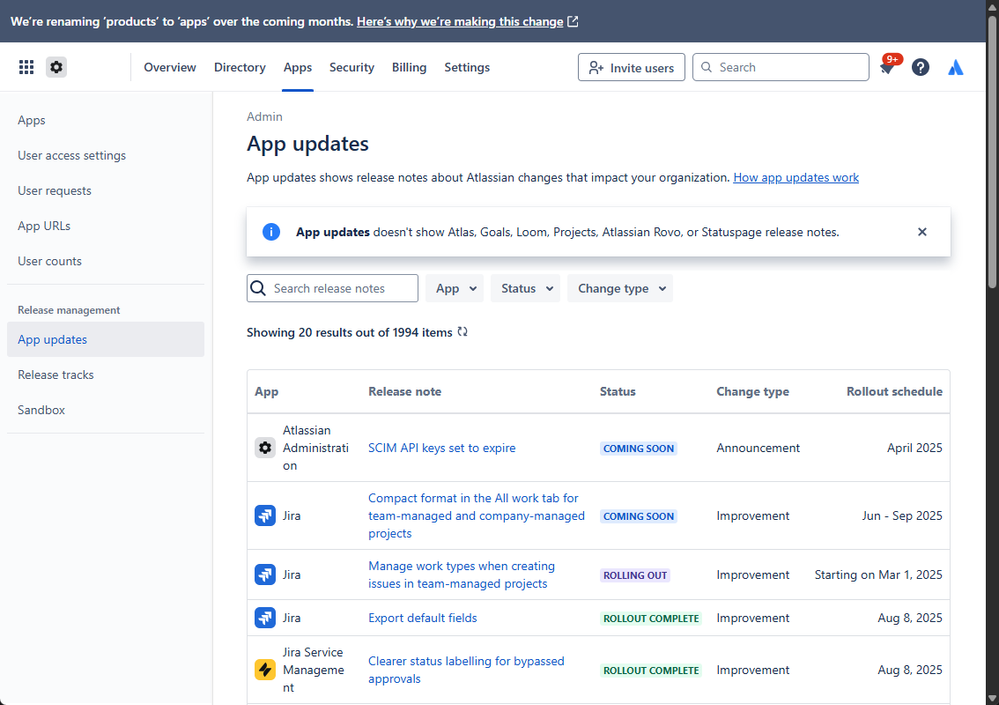
Task: Open the Security tab
Action: click(352, 67)
